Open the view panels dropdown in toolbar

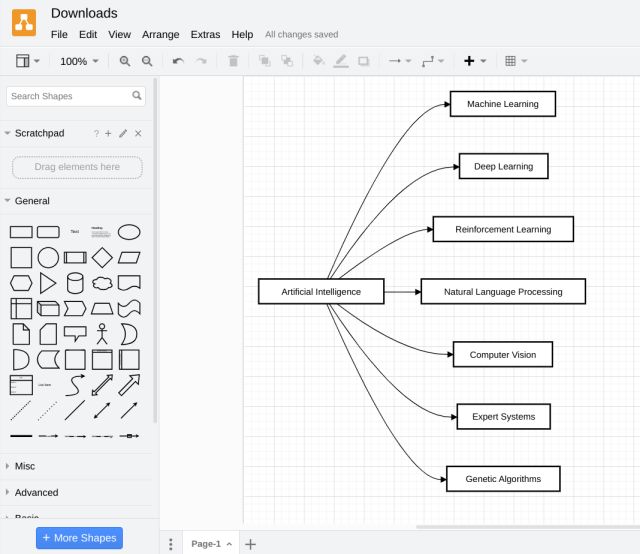(x=27, y=61)
